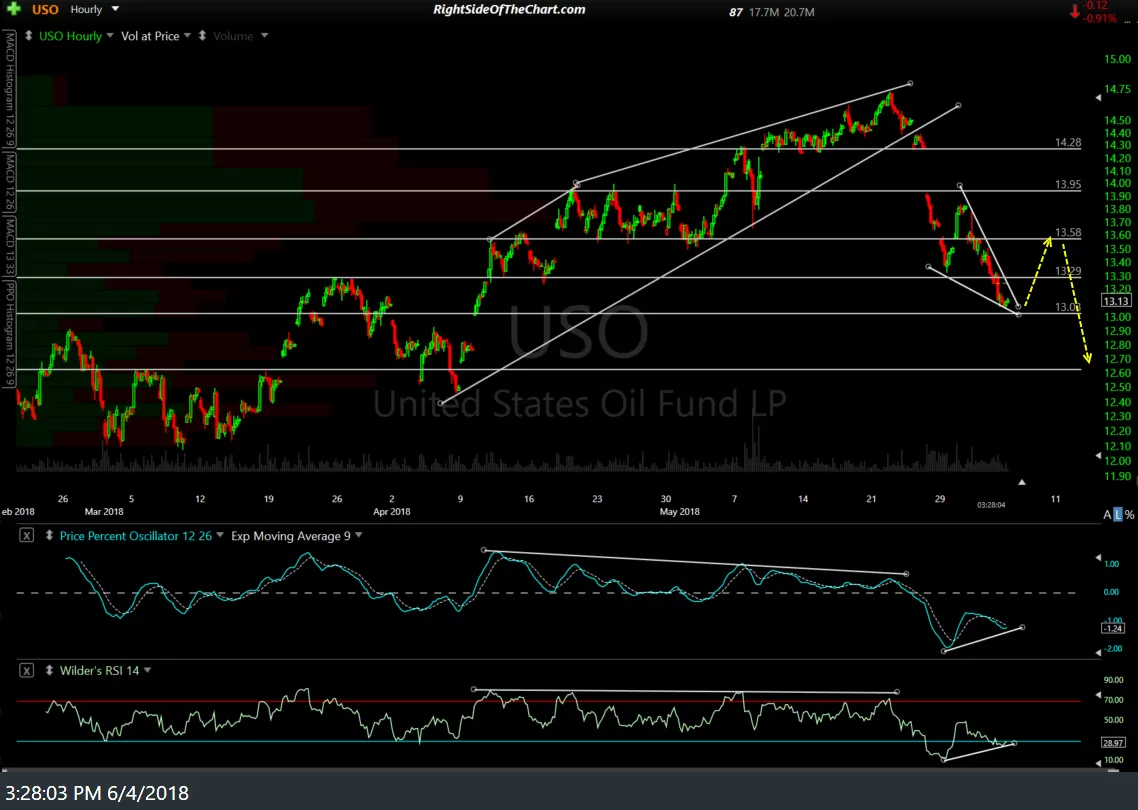Screen dimensions: 1138x810
Task: Open the Hourly timeframe dropdown arrow
Action: 115,9
